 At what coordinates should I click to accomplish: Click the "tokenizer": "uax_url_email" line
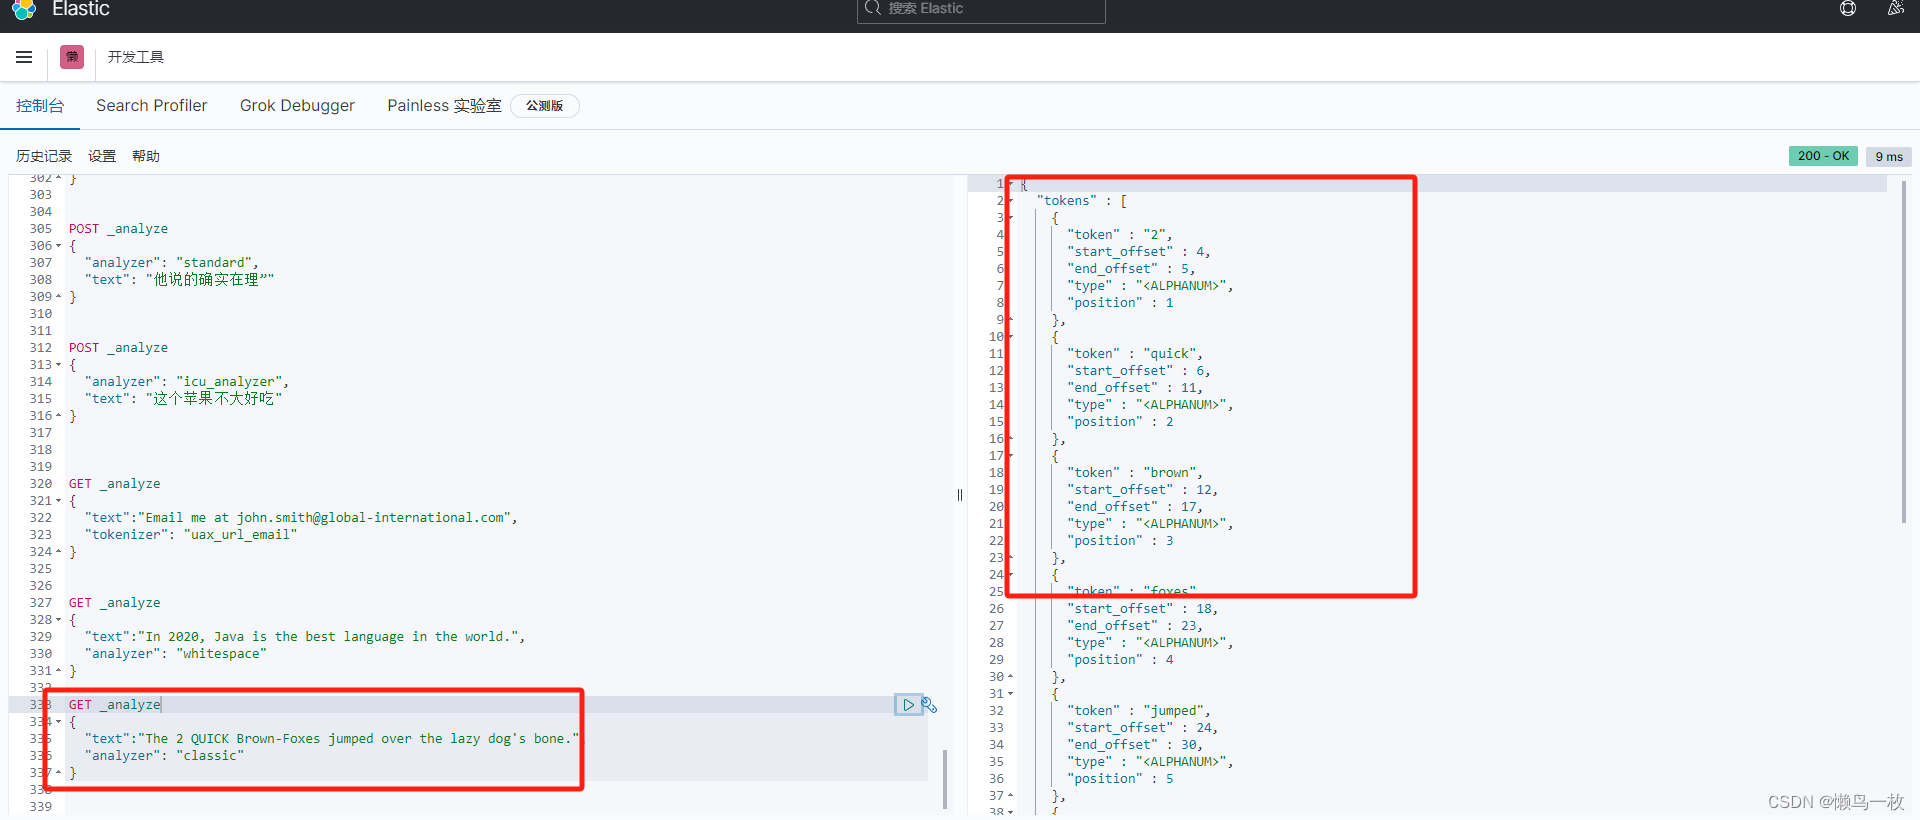pos(191,535)
